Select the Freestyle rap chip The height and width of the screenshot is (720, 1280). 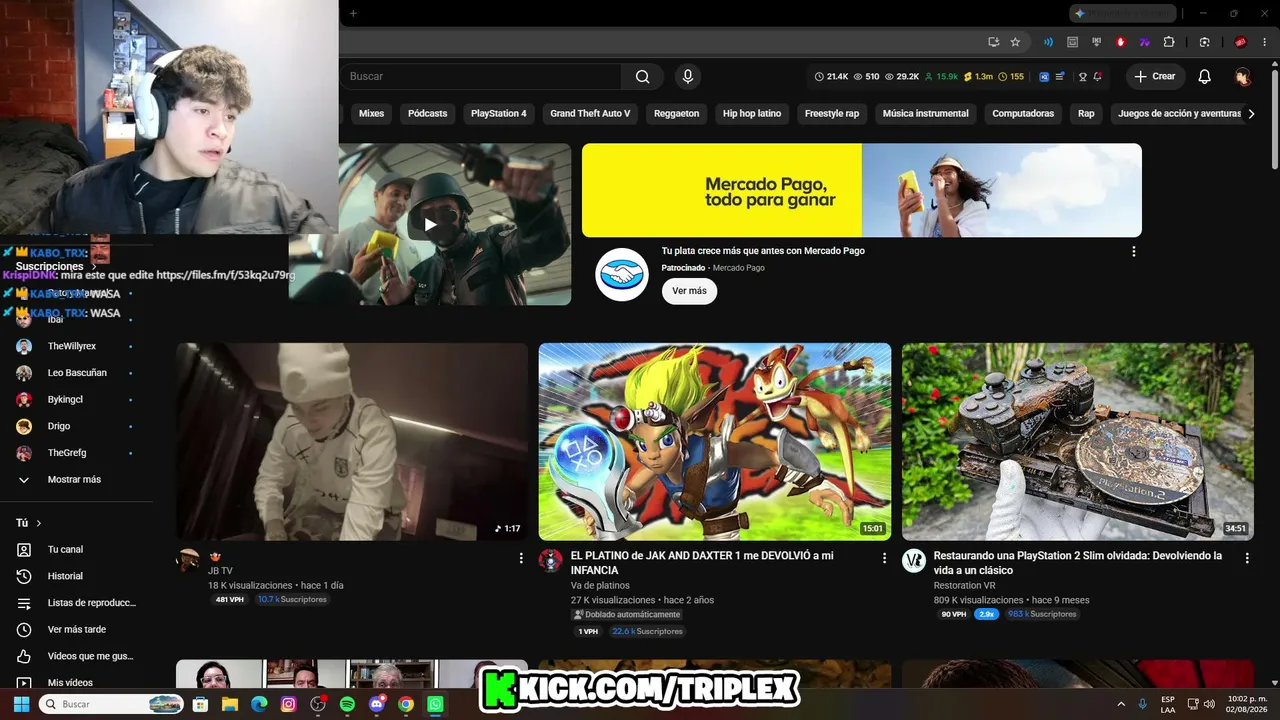coord(832,114)
